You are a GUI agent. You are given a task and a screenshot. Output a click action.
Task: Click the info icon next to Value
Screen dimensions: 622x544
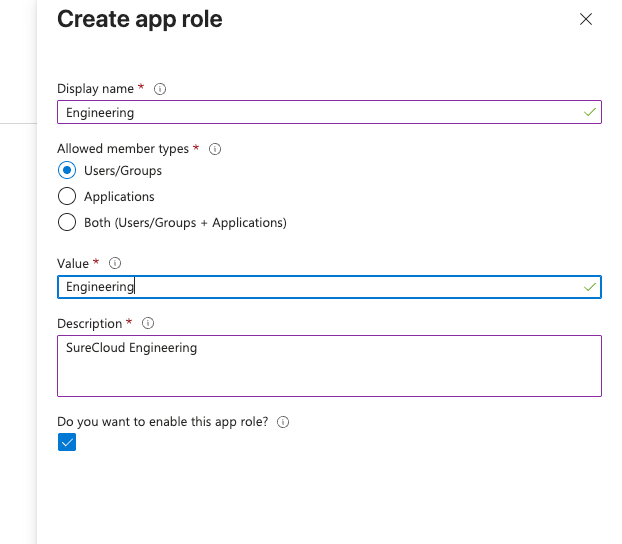click(x=115, y=263)
